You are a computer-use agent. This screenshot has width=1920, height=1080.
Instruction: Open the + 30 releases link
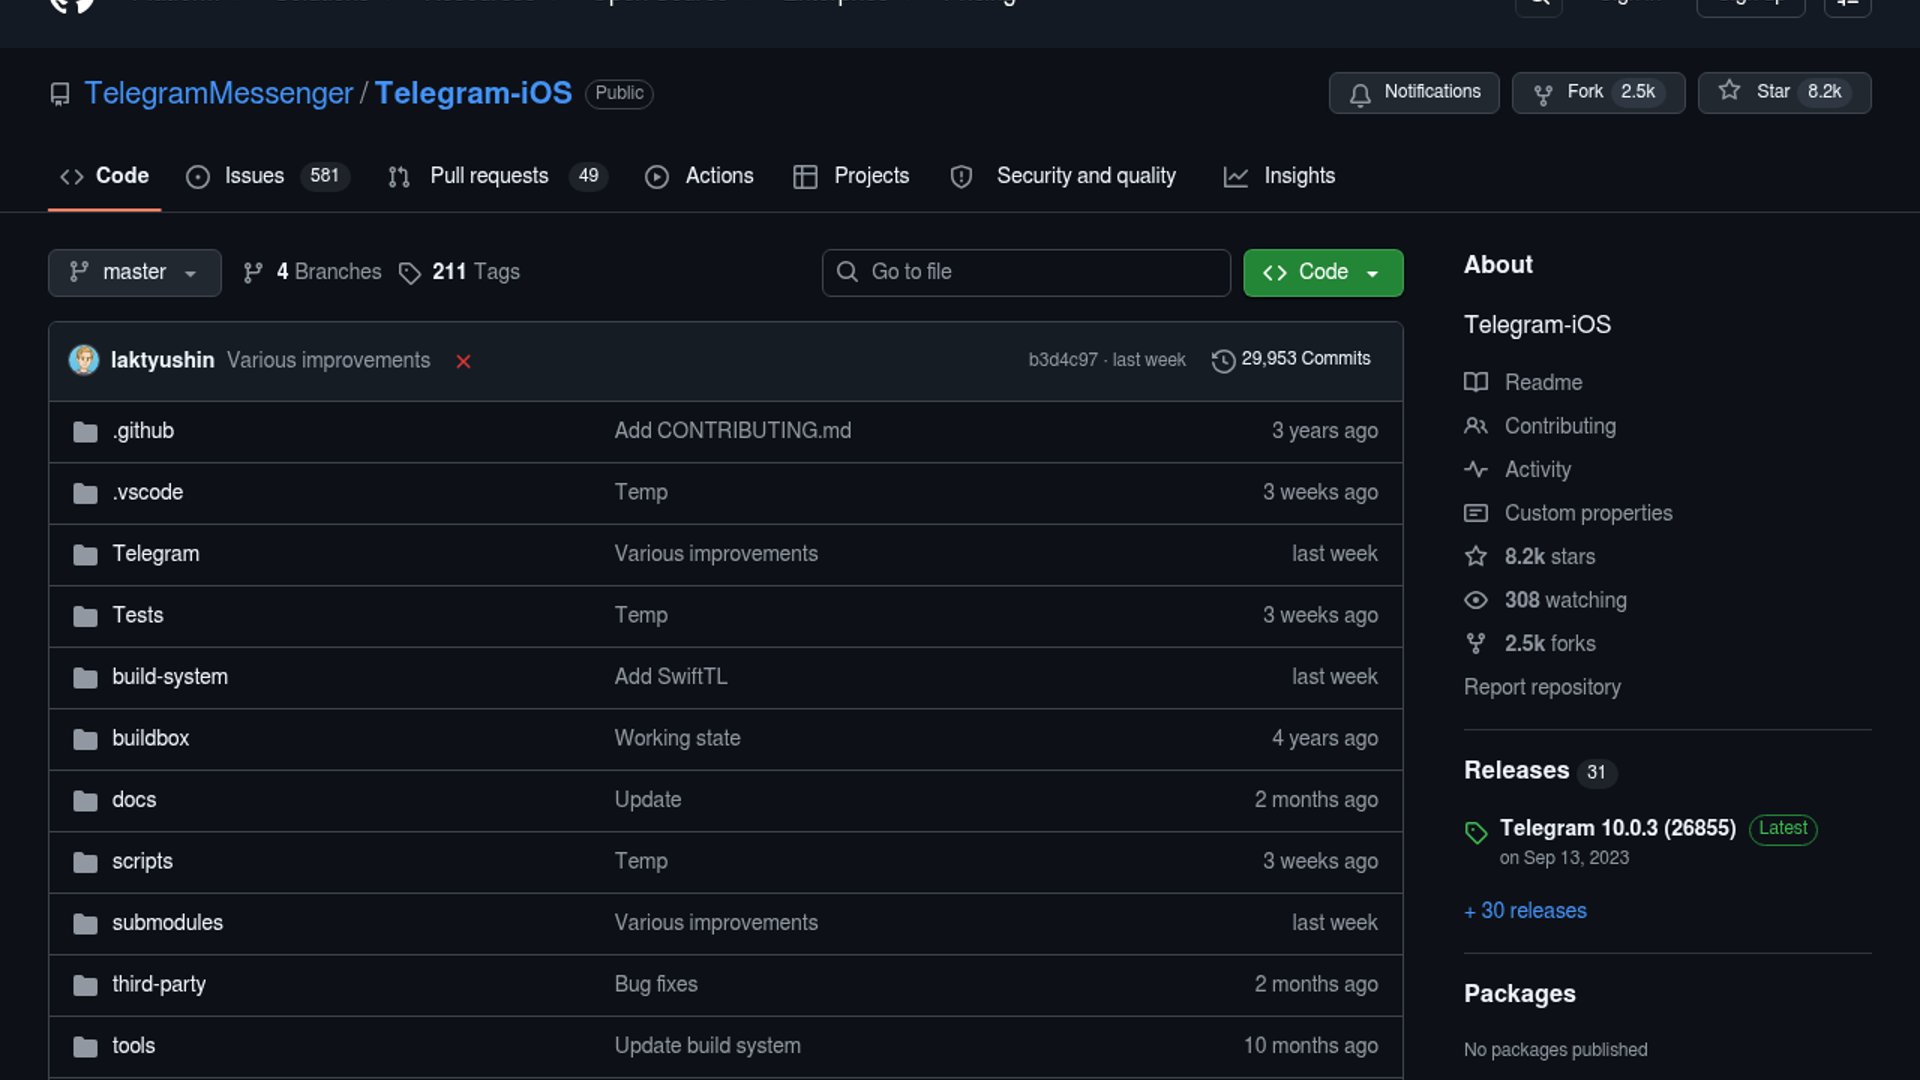(1525, 911)
